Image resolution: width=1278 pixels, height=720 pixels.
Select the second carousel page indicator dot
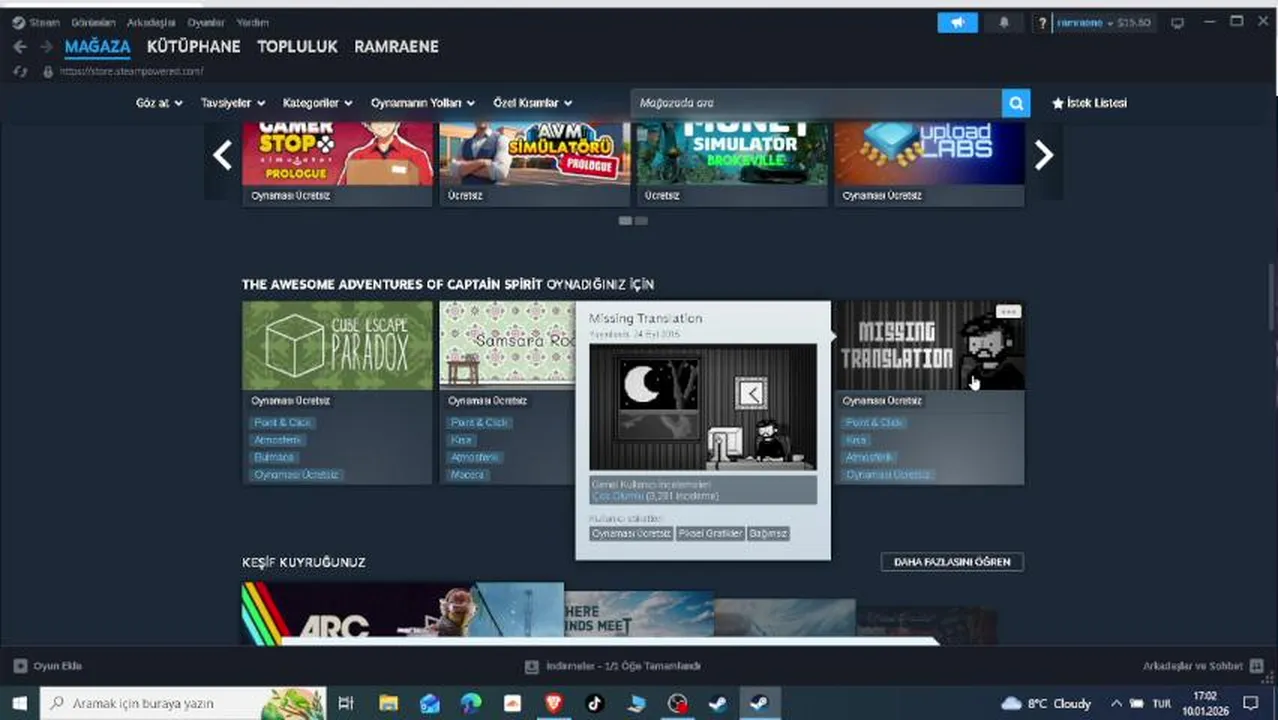pyautogui.click(x=641, y=221)
